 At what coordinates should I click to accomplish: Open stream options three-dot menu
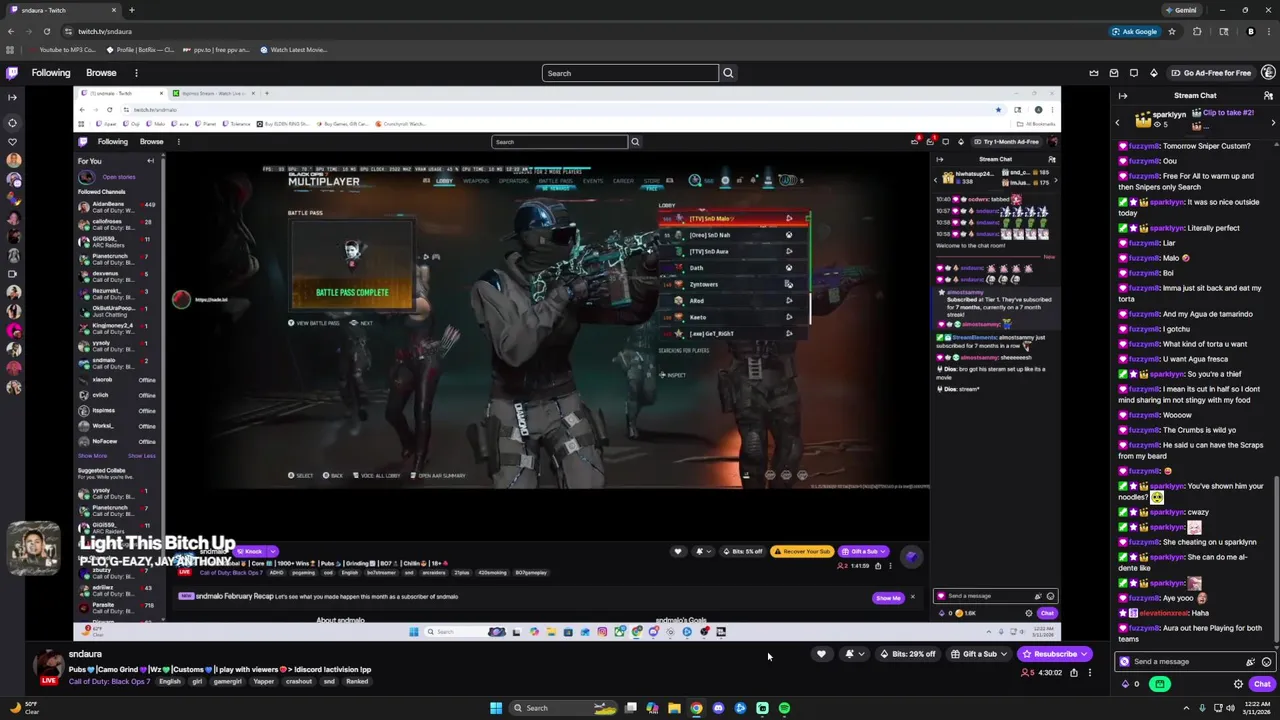pyautogui.click(x=1090, y=673)
